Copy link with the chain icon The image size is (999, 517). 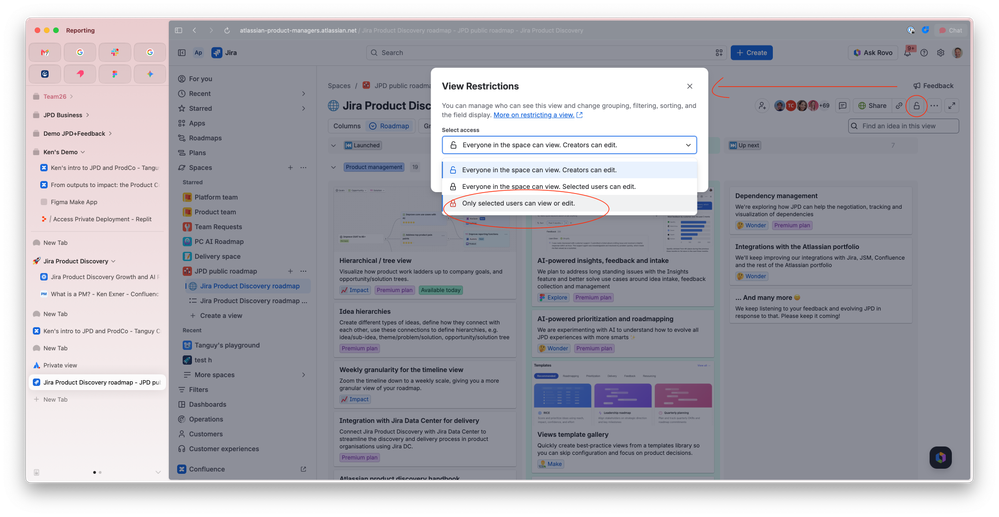[899, 106]
